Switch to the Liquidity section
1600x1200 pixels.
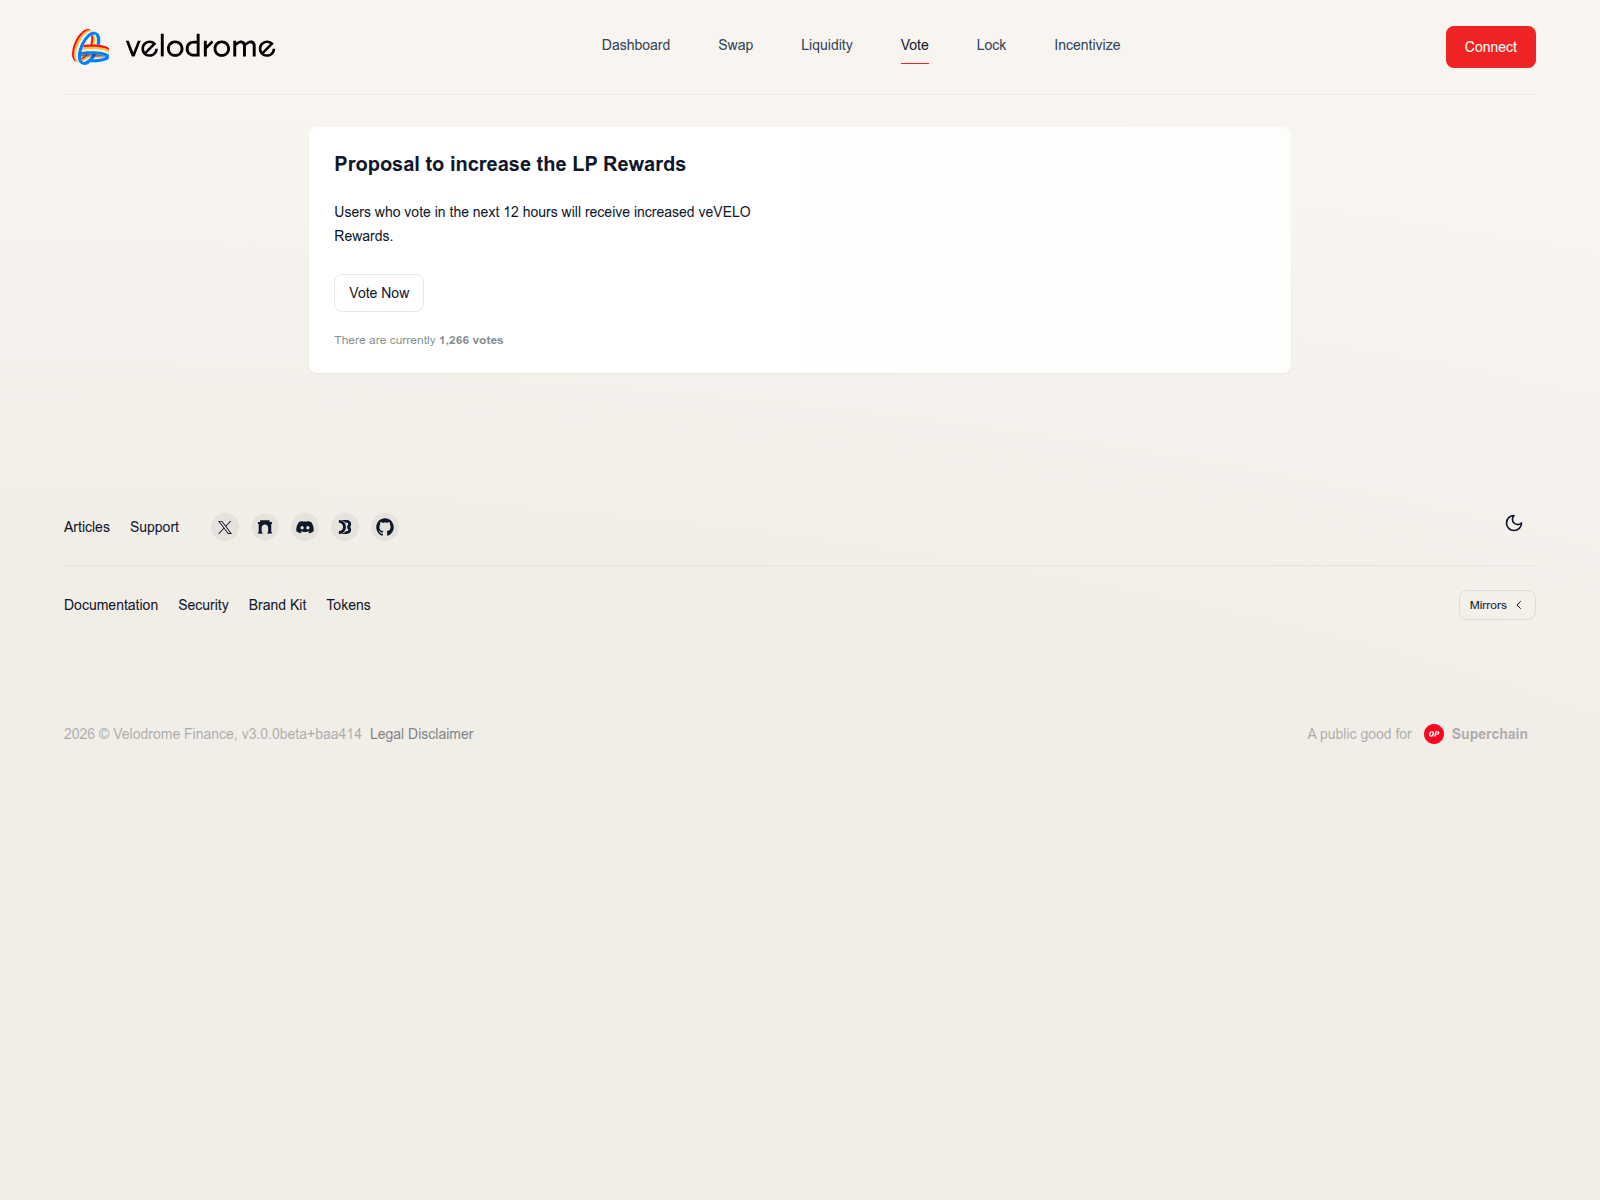point(826,45)
